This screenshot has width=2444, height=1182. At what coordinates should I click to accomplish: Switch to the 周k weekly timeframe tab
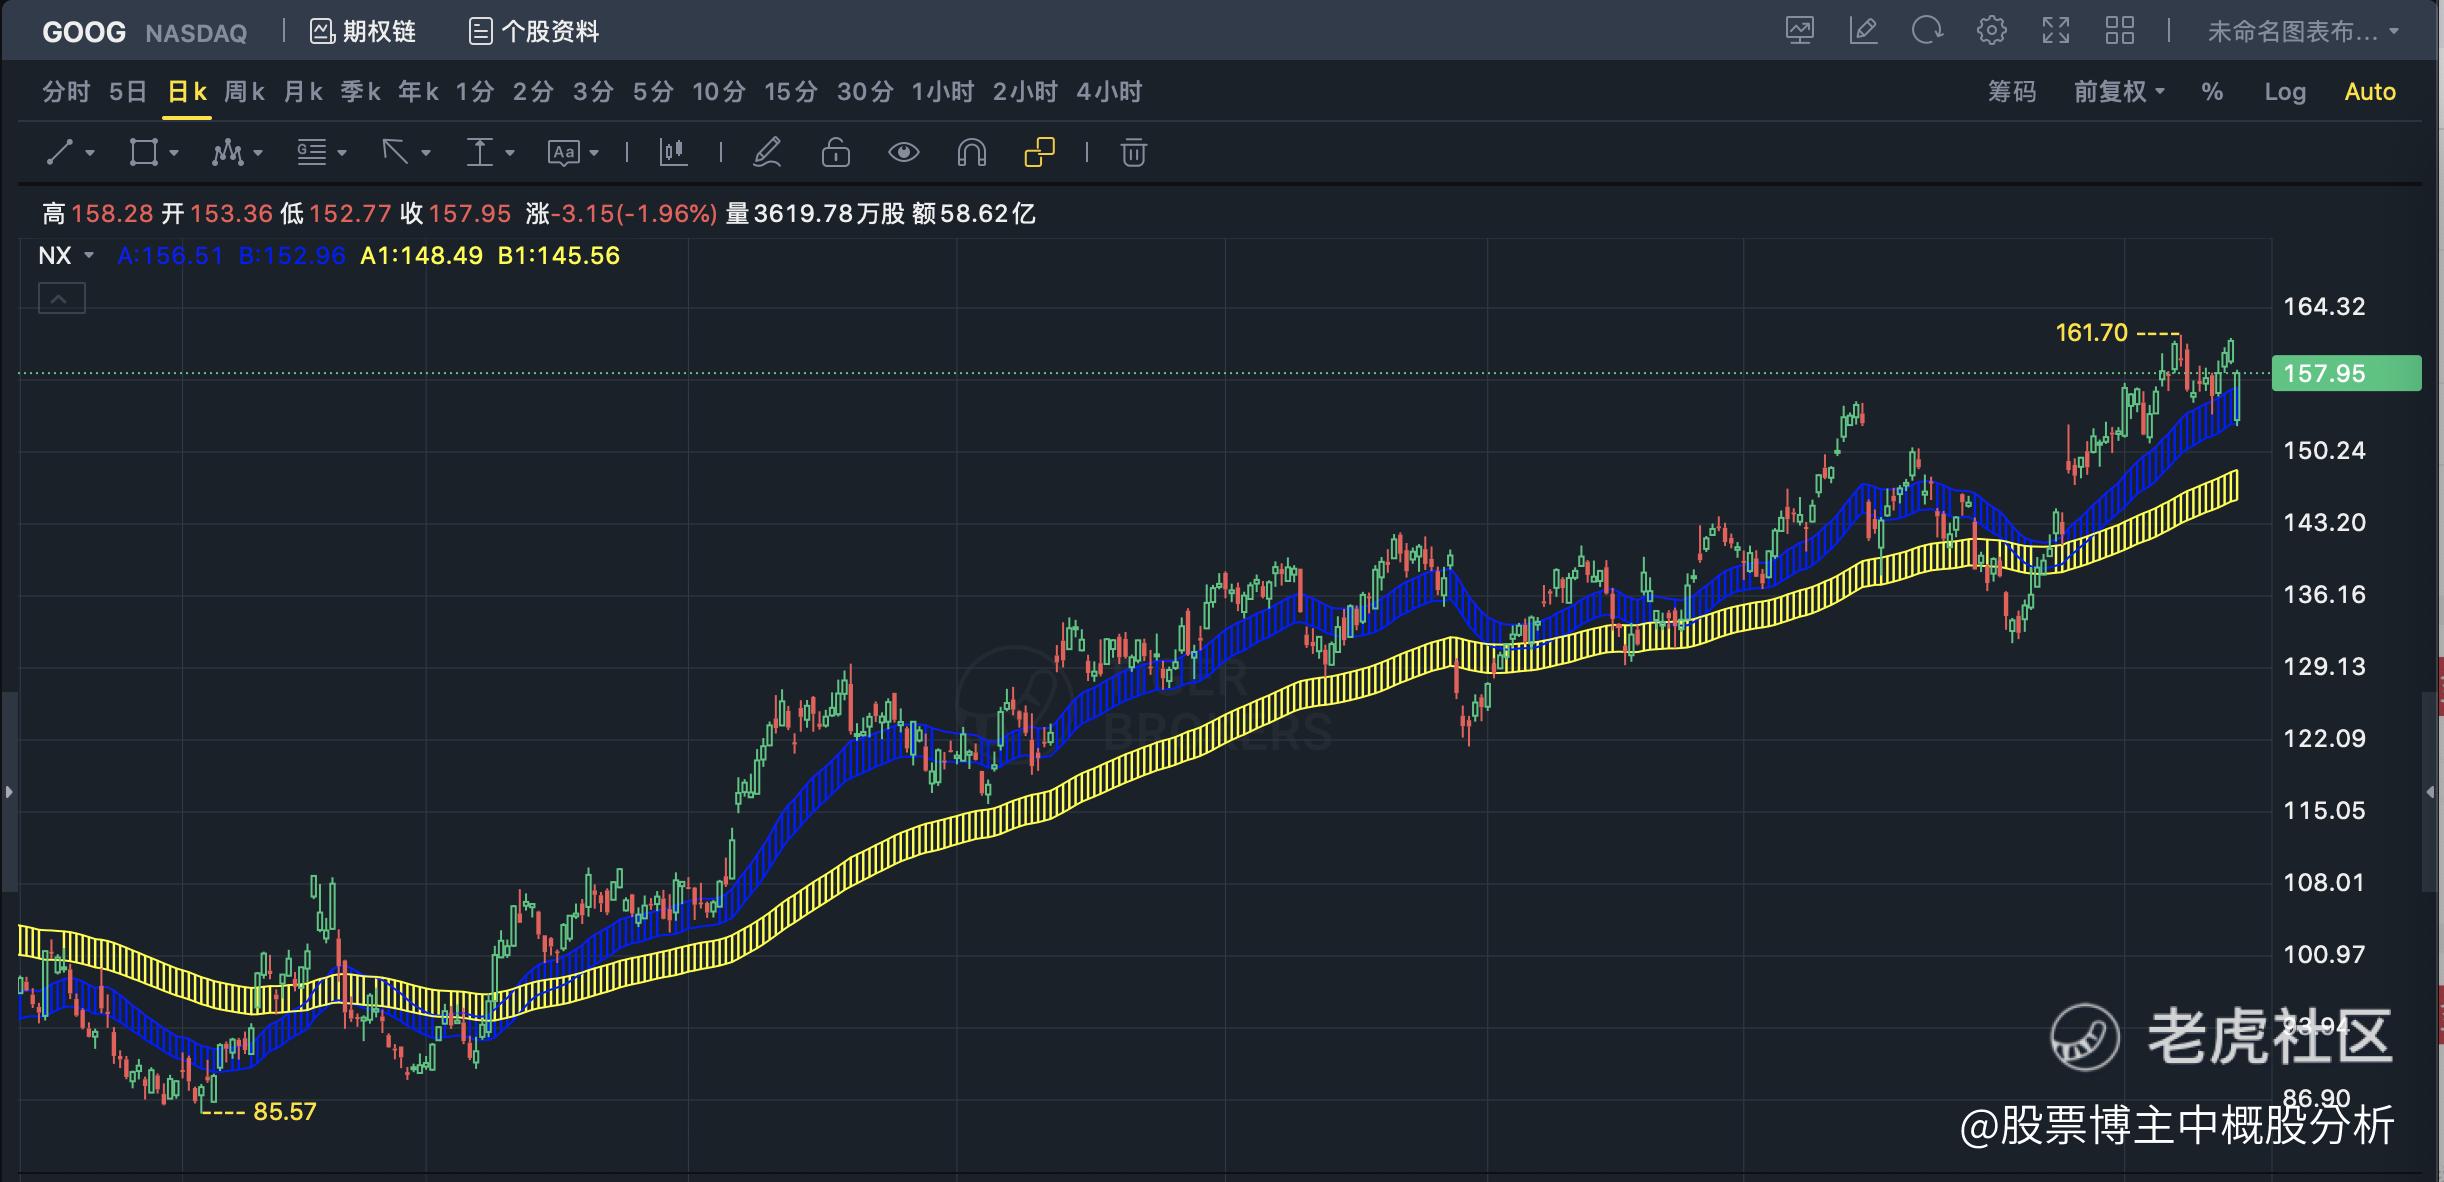[244, 92]
